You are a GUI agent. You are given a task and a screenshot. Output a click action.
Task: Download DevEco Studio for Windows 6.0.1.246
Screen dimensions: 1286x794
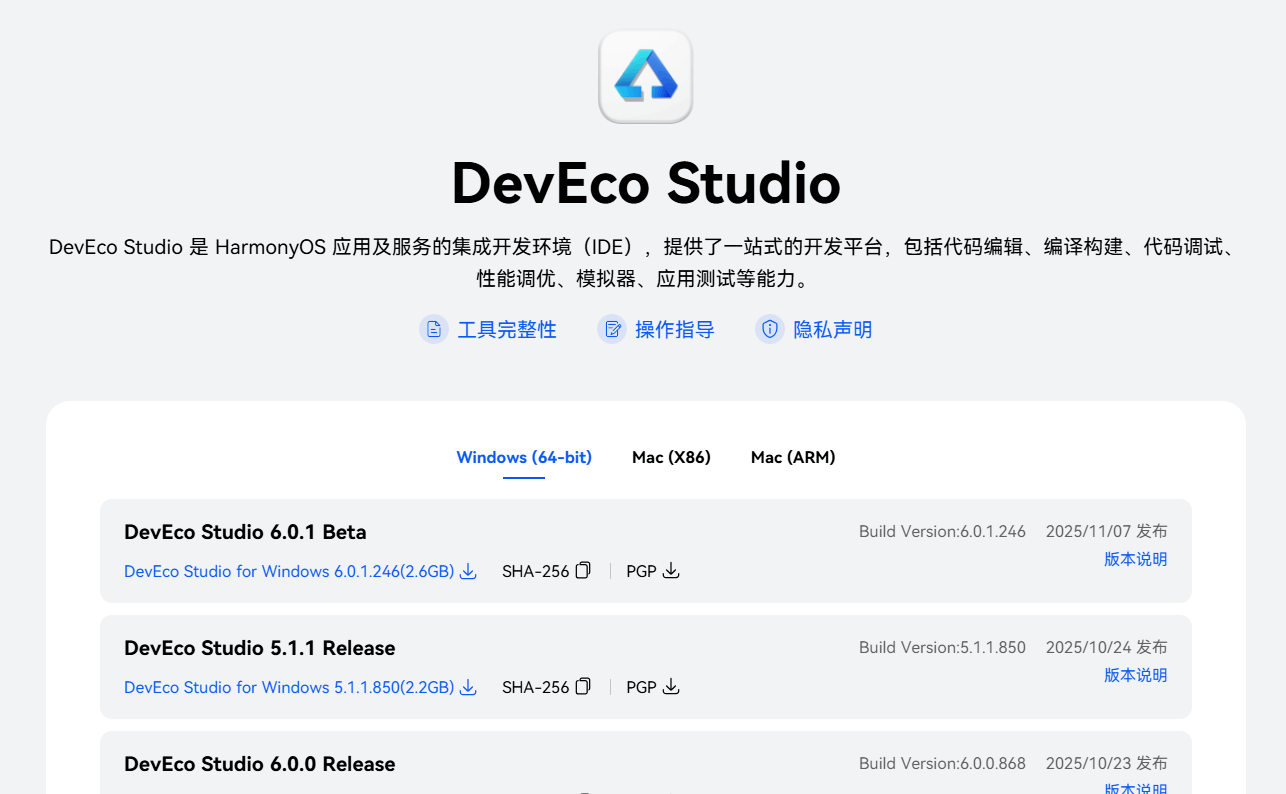(289, 571)
